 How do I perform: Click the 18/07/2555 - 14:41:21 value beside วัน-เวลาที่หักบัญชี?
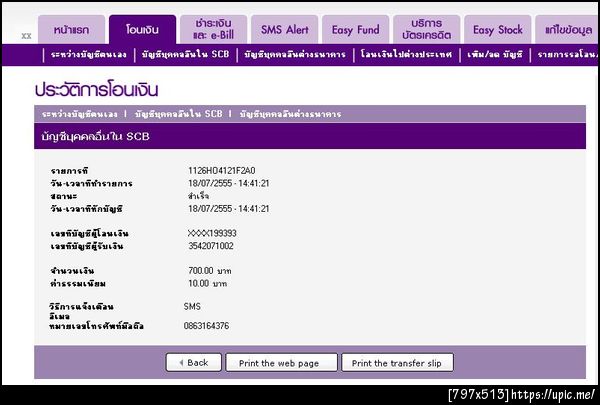[x=228, y=209]
